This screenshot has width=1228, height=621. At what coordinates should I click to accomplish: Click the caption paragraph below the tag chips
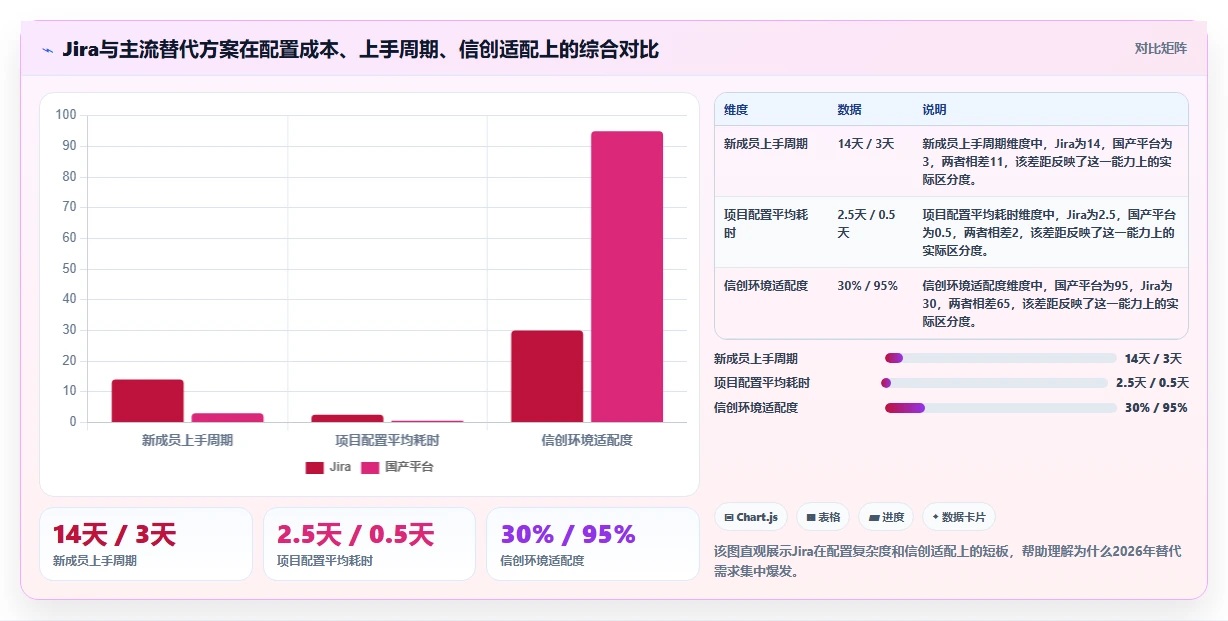(x=948, y=561)
